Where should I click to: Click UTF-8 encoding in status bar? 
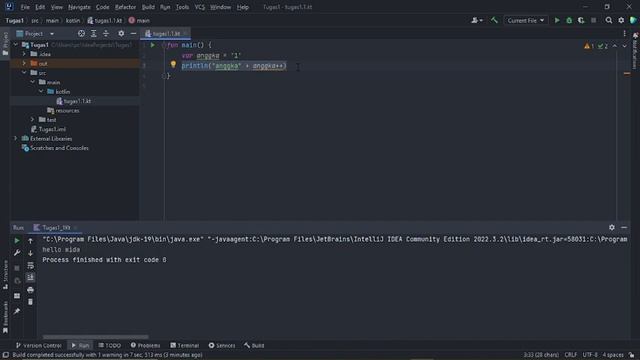[x=590, y=355]
